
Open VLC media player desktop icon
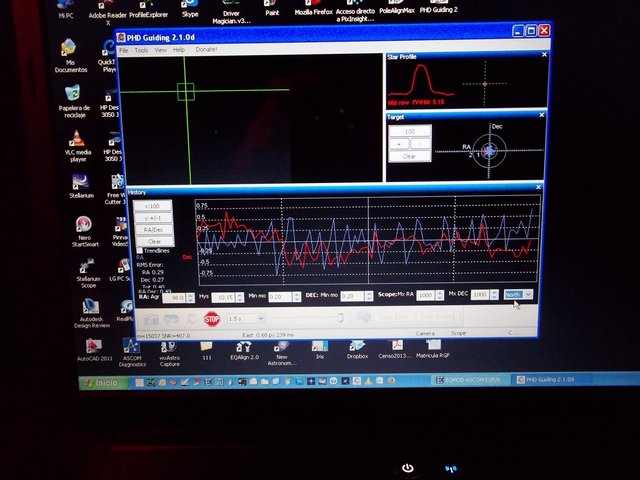[78, 146]
